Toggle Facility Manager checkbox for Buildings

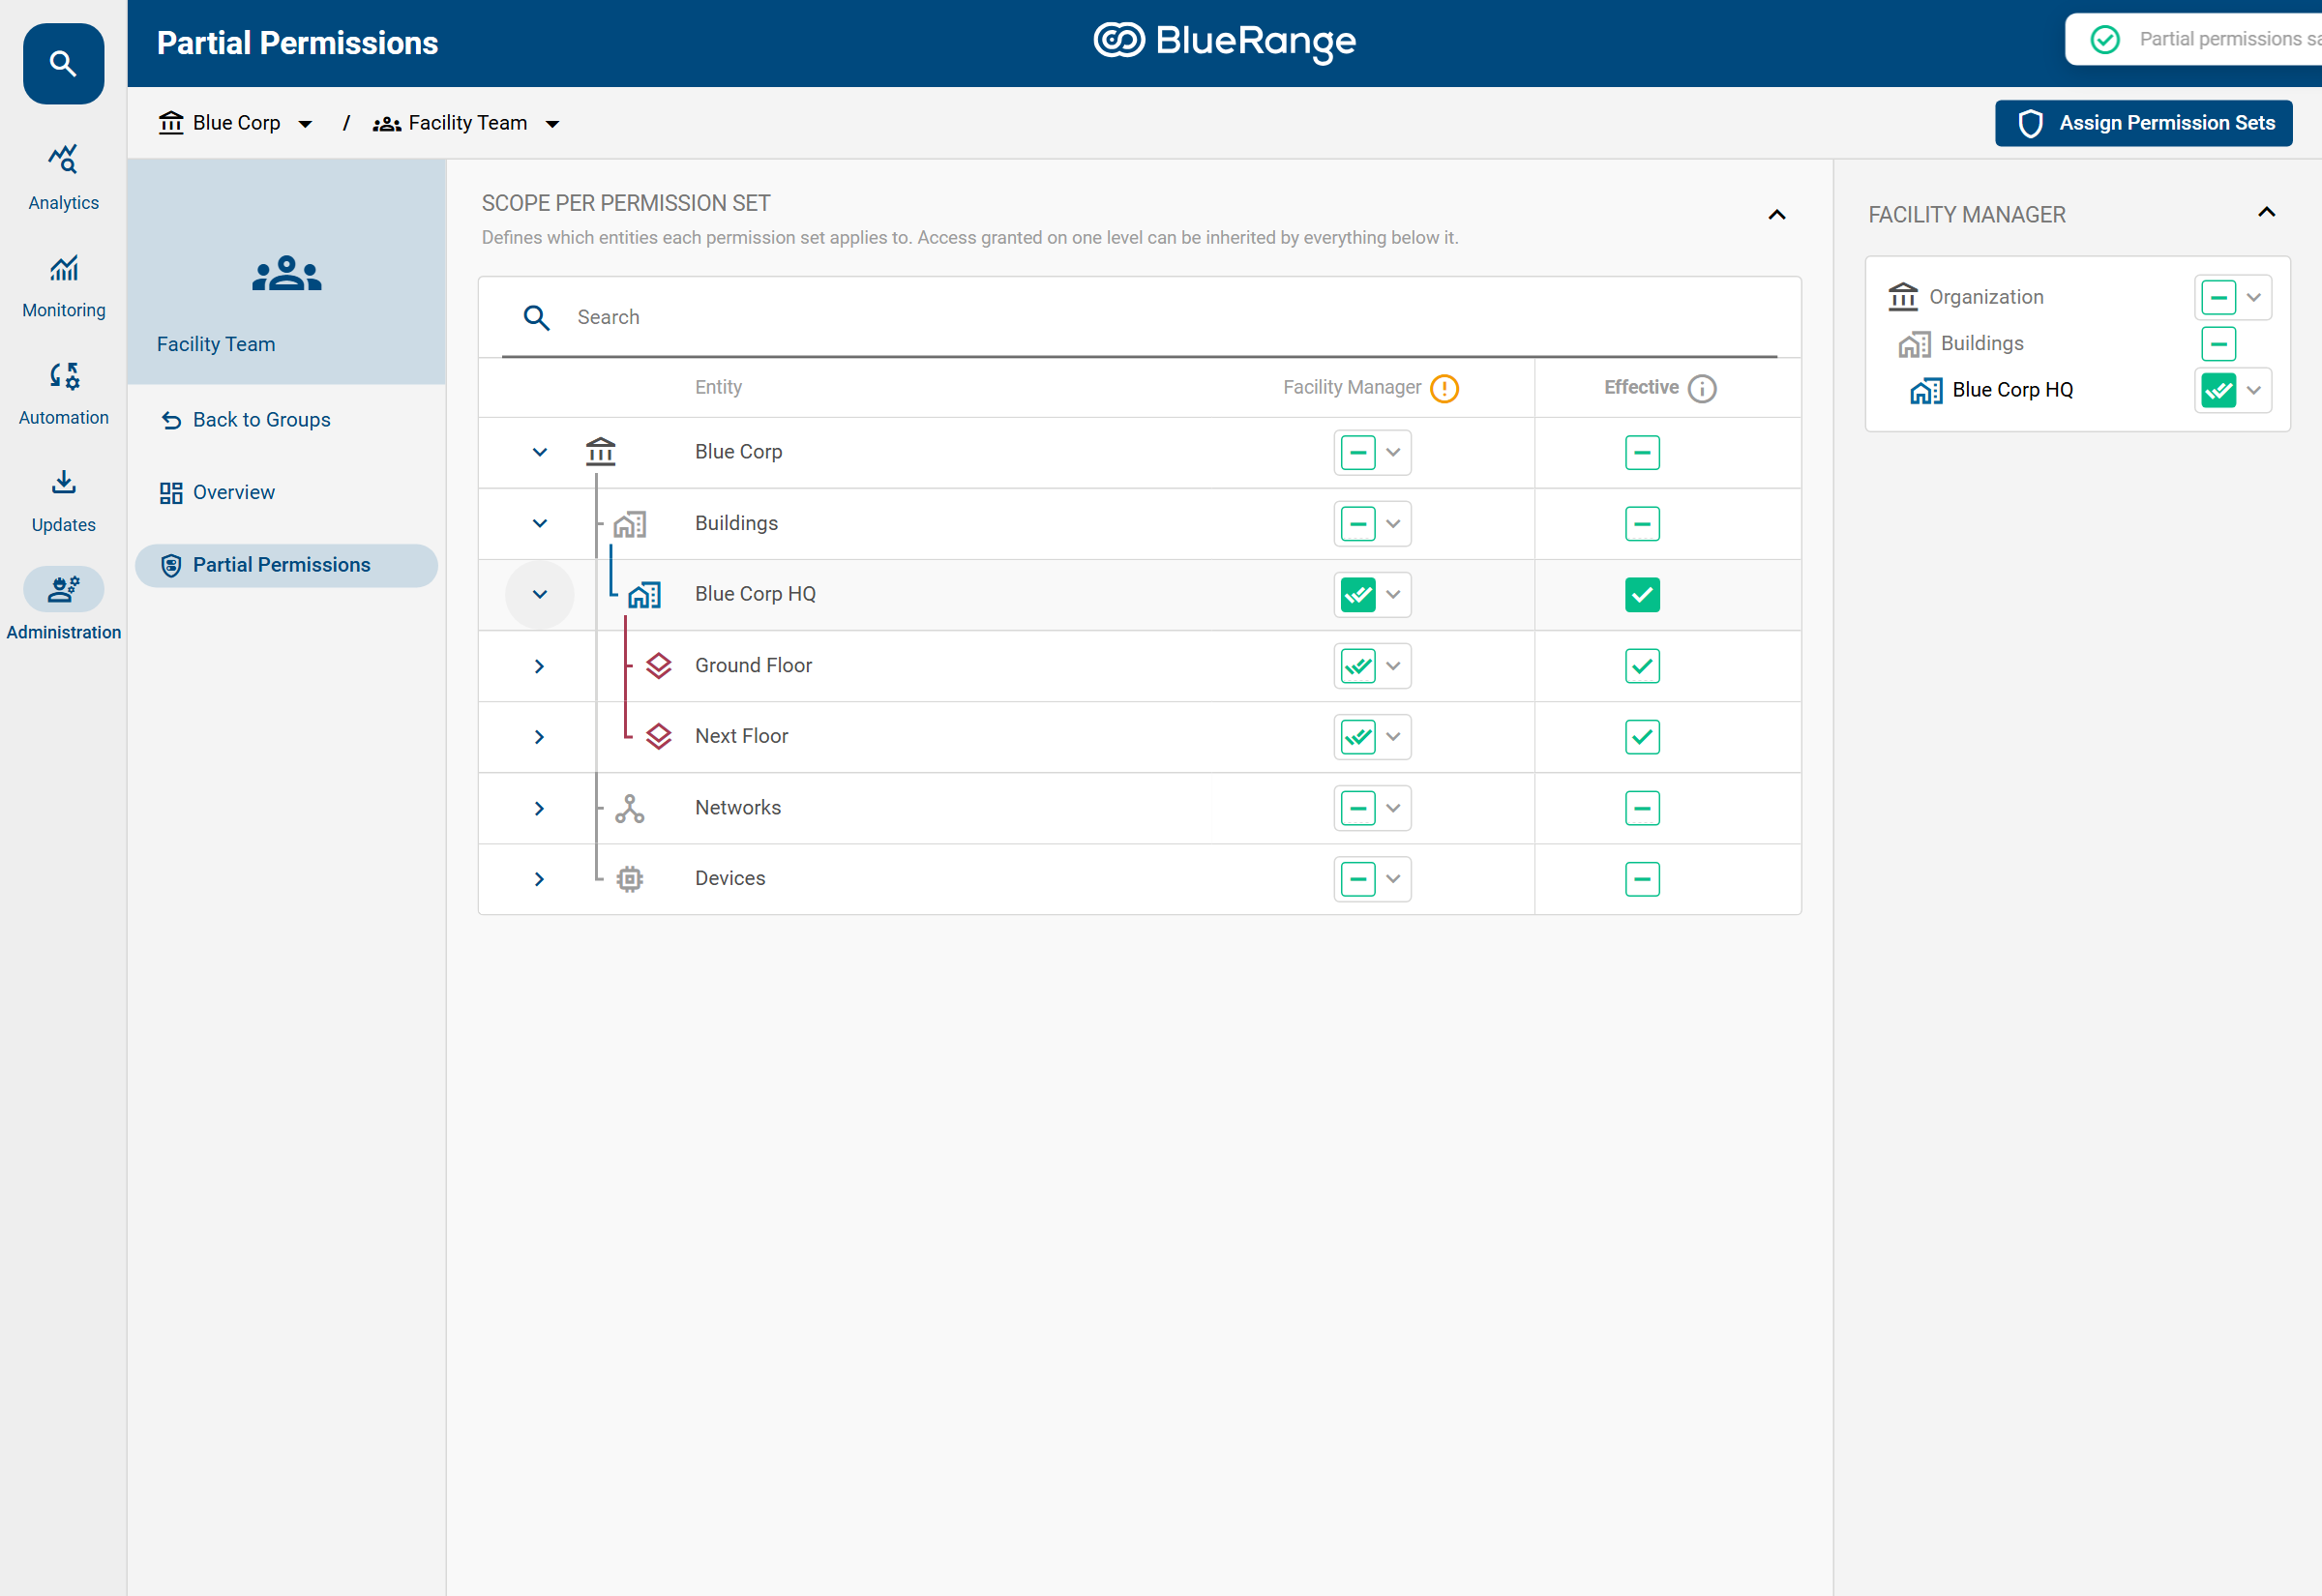(x=1357, y=523)
